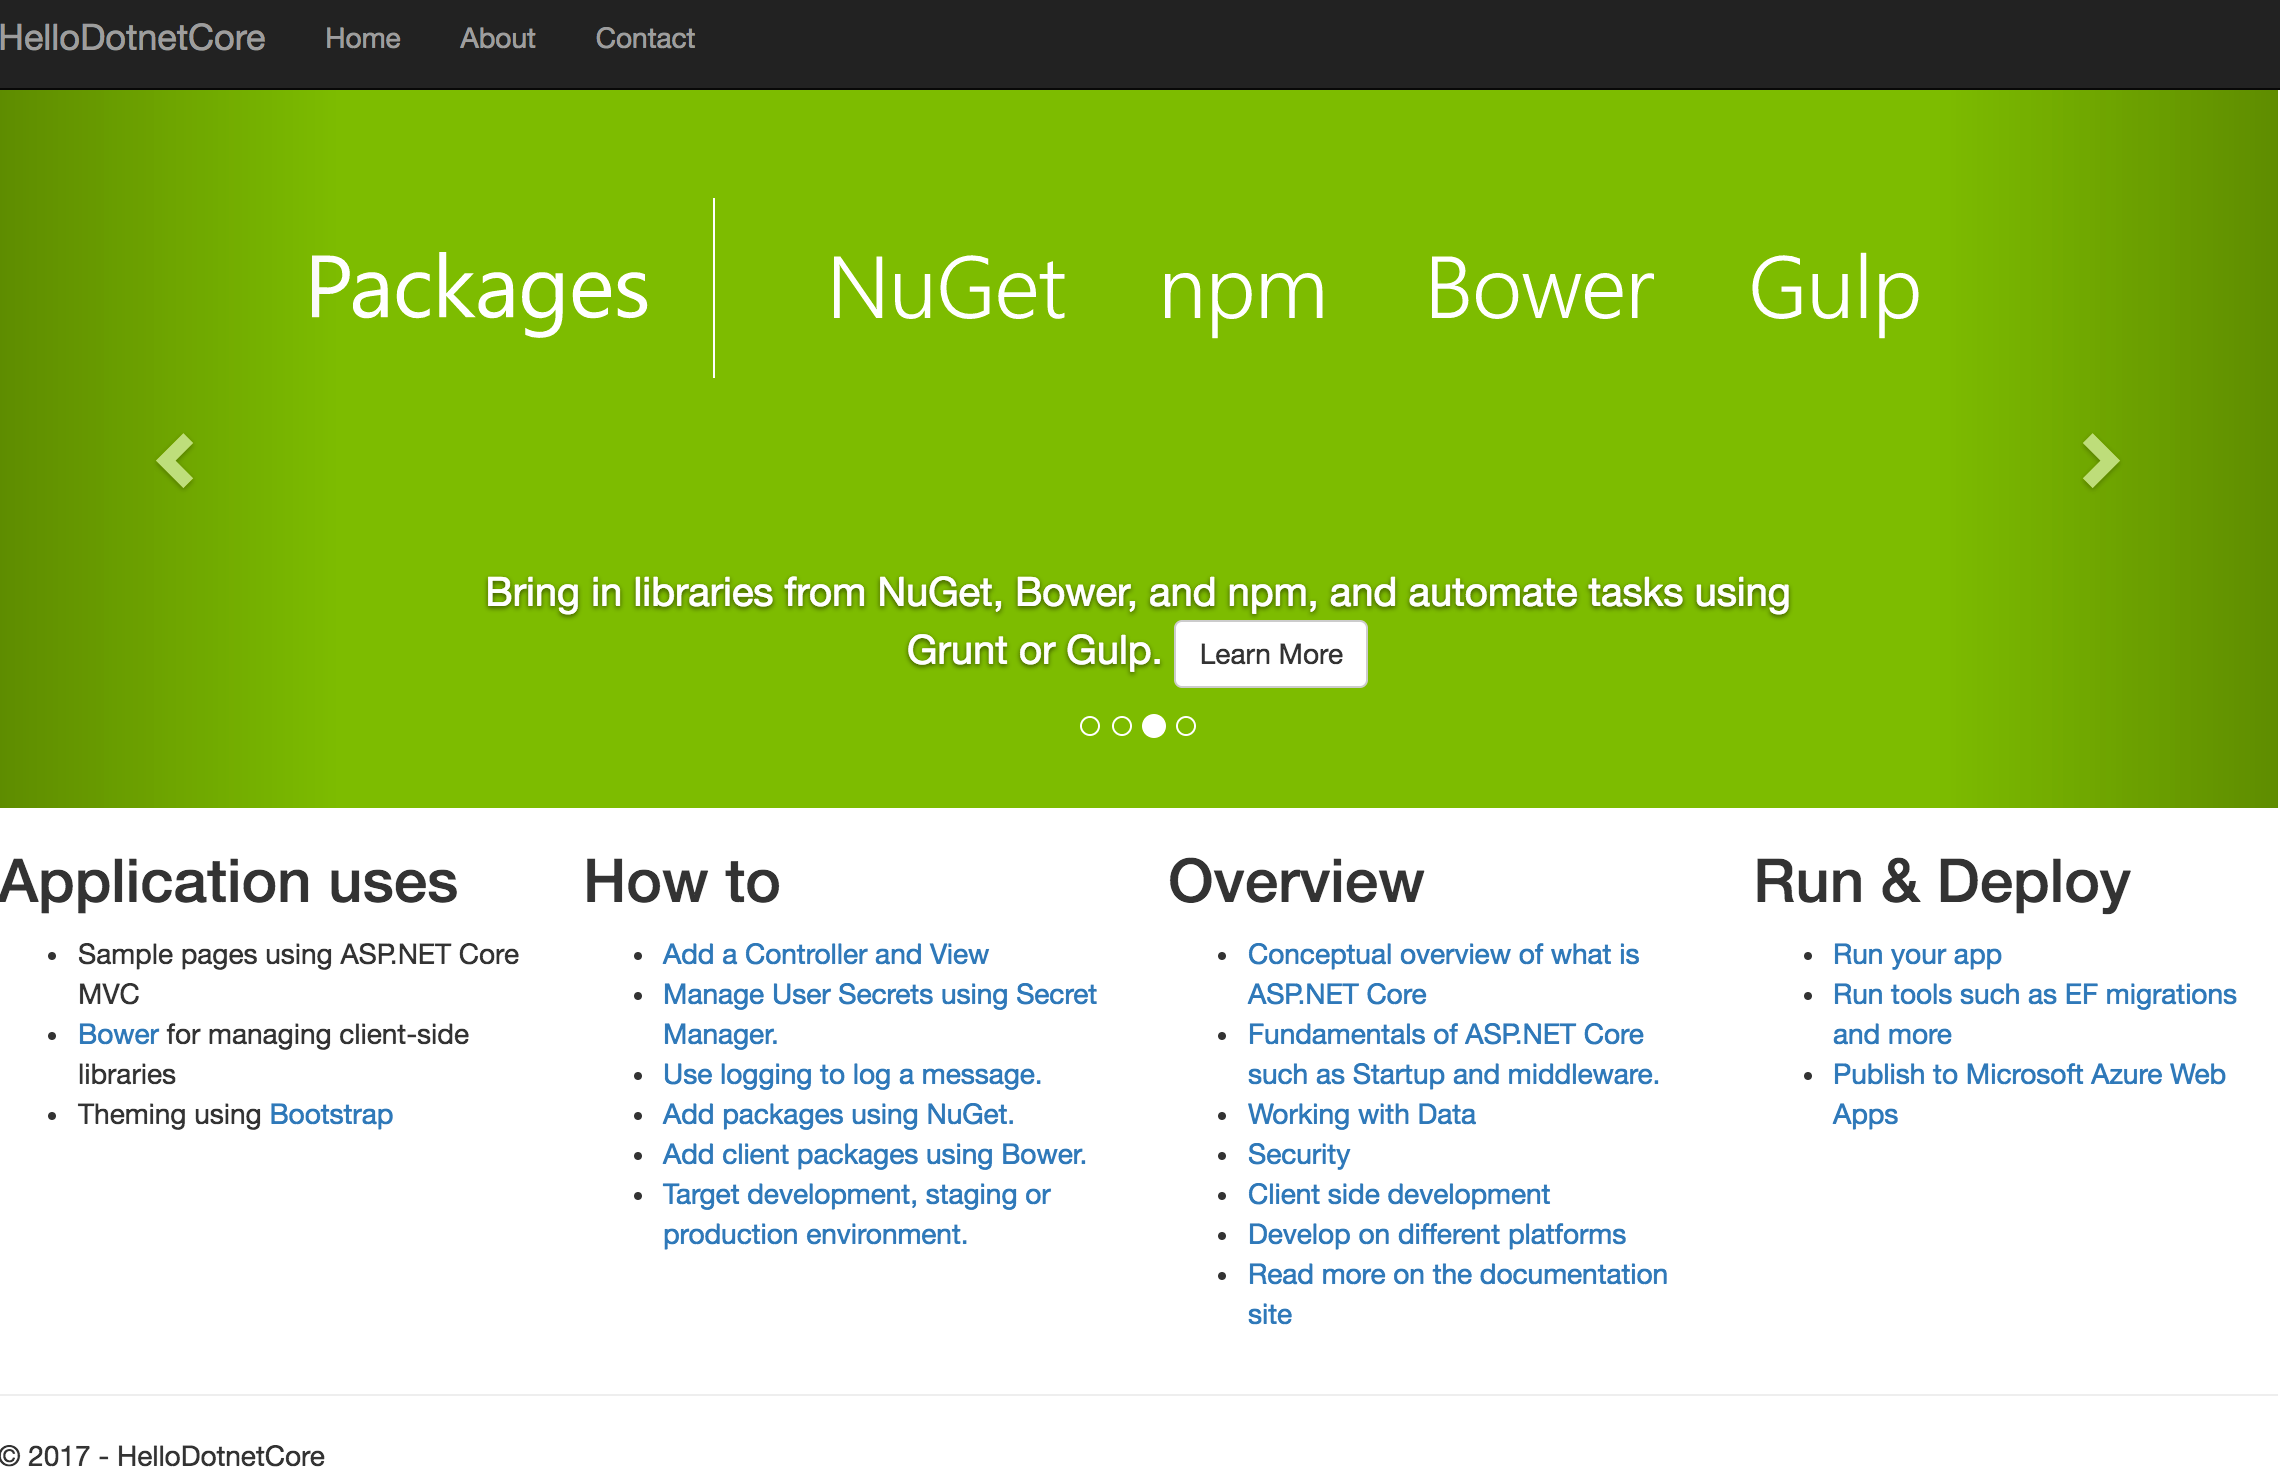Open Add packages using NuGet link

pyautogui.click(x=839, y=1114)
